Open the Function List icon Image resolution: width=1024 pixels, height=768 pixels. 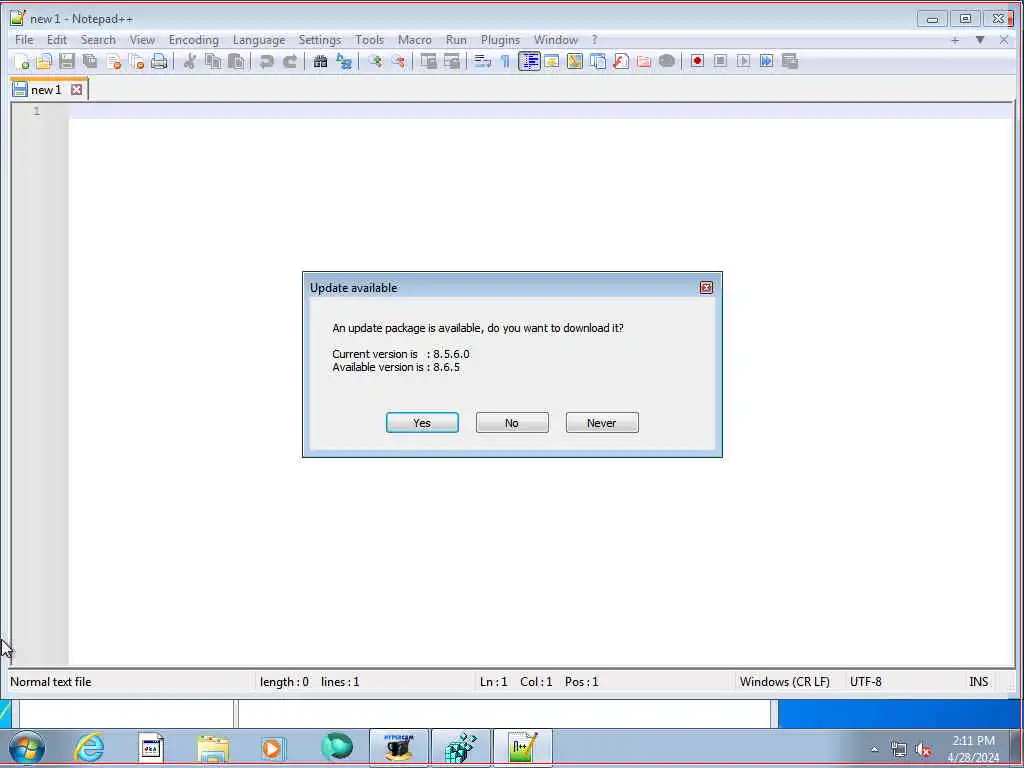click(621, 61)
